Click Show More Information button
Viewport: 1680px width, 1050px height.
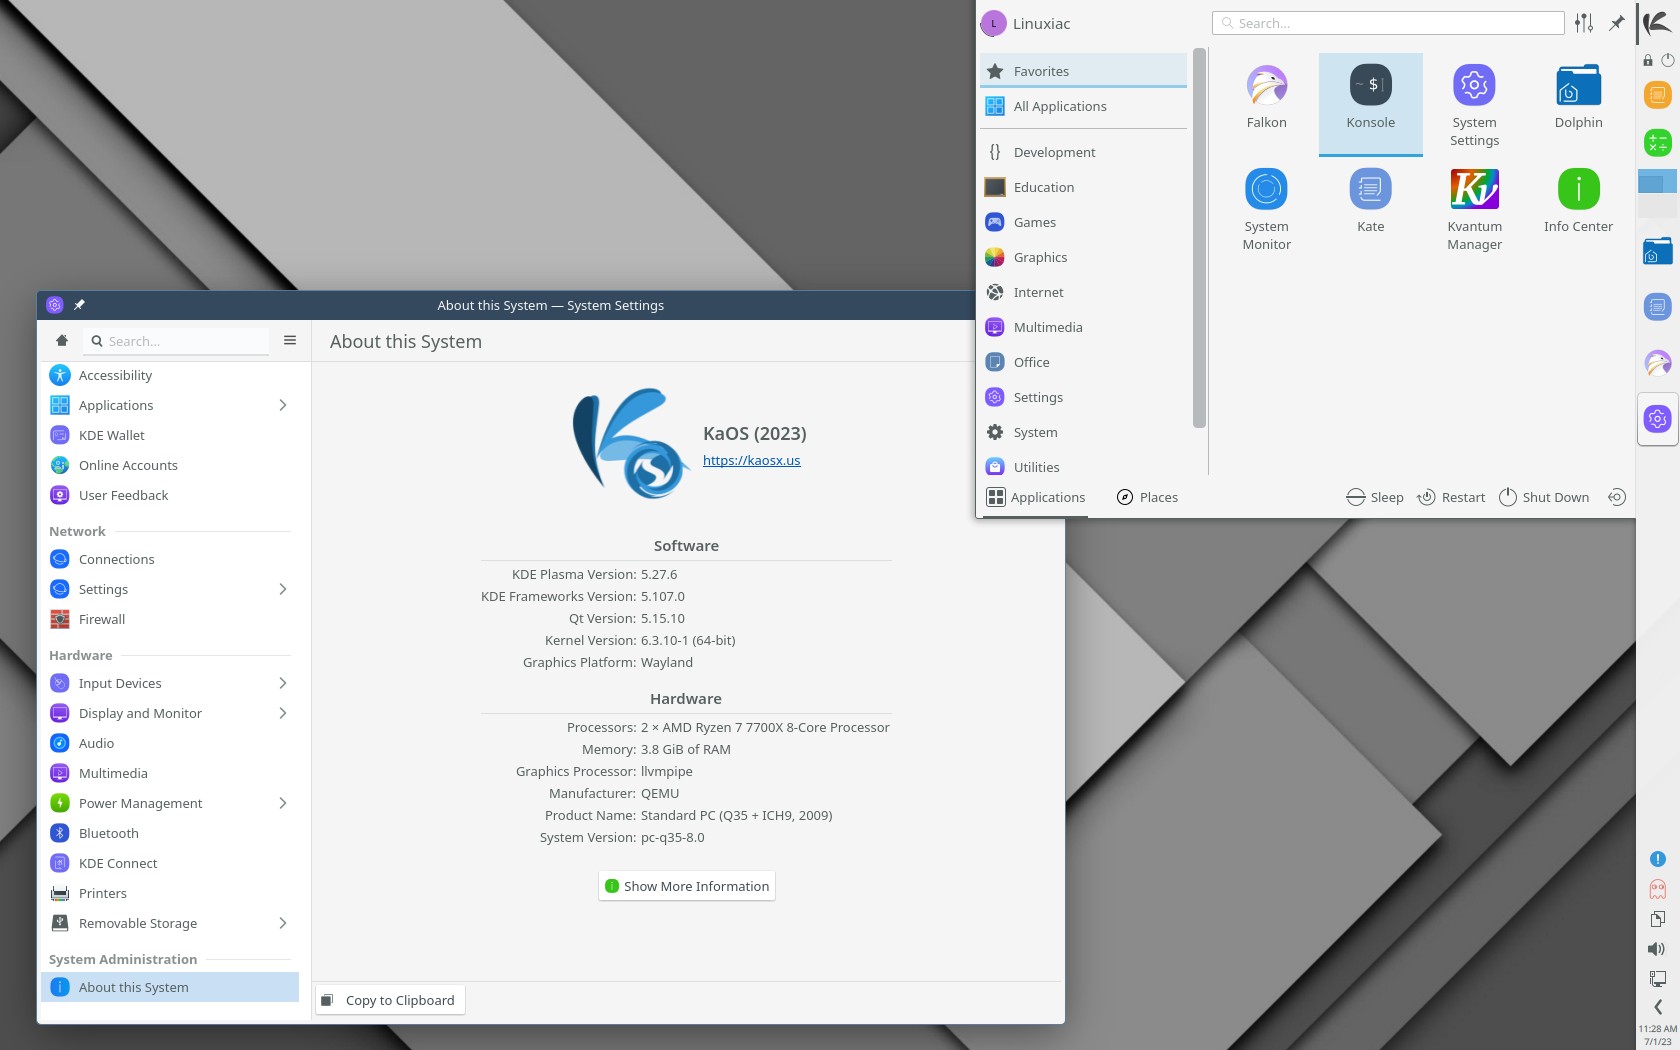pyautogui.click(x=687, y=886)
